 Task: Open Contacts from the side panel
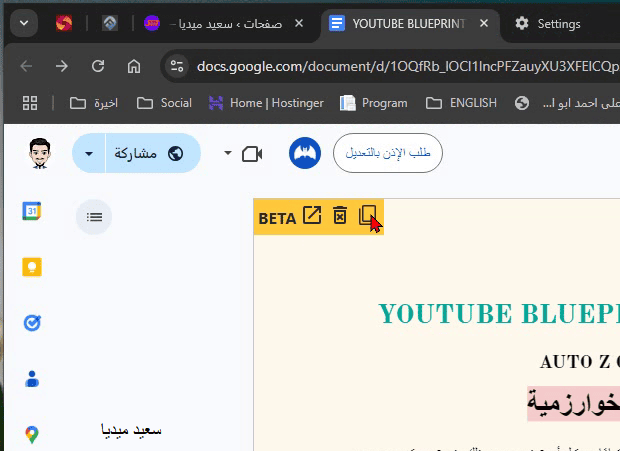[32, 379]
